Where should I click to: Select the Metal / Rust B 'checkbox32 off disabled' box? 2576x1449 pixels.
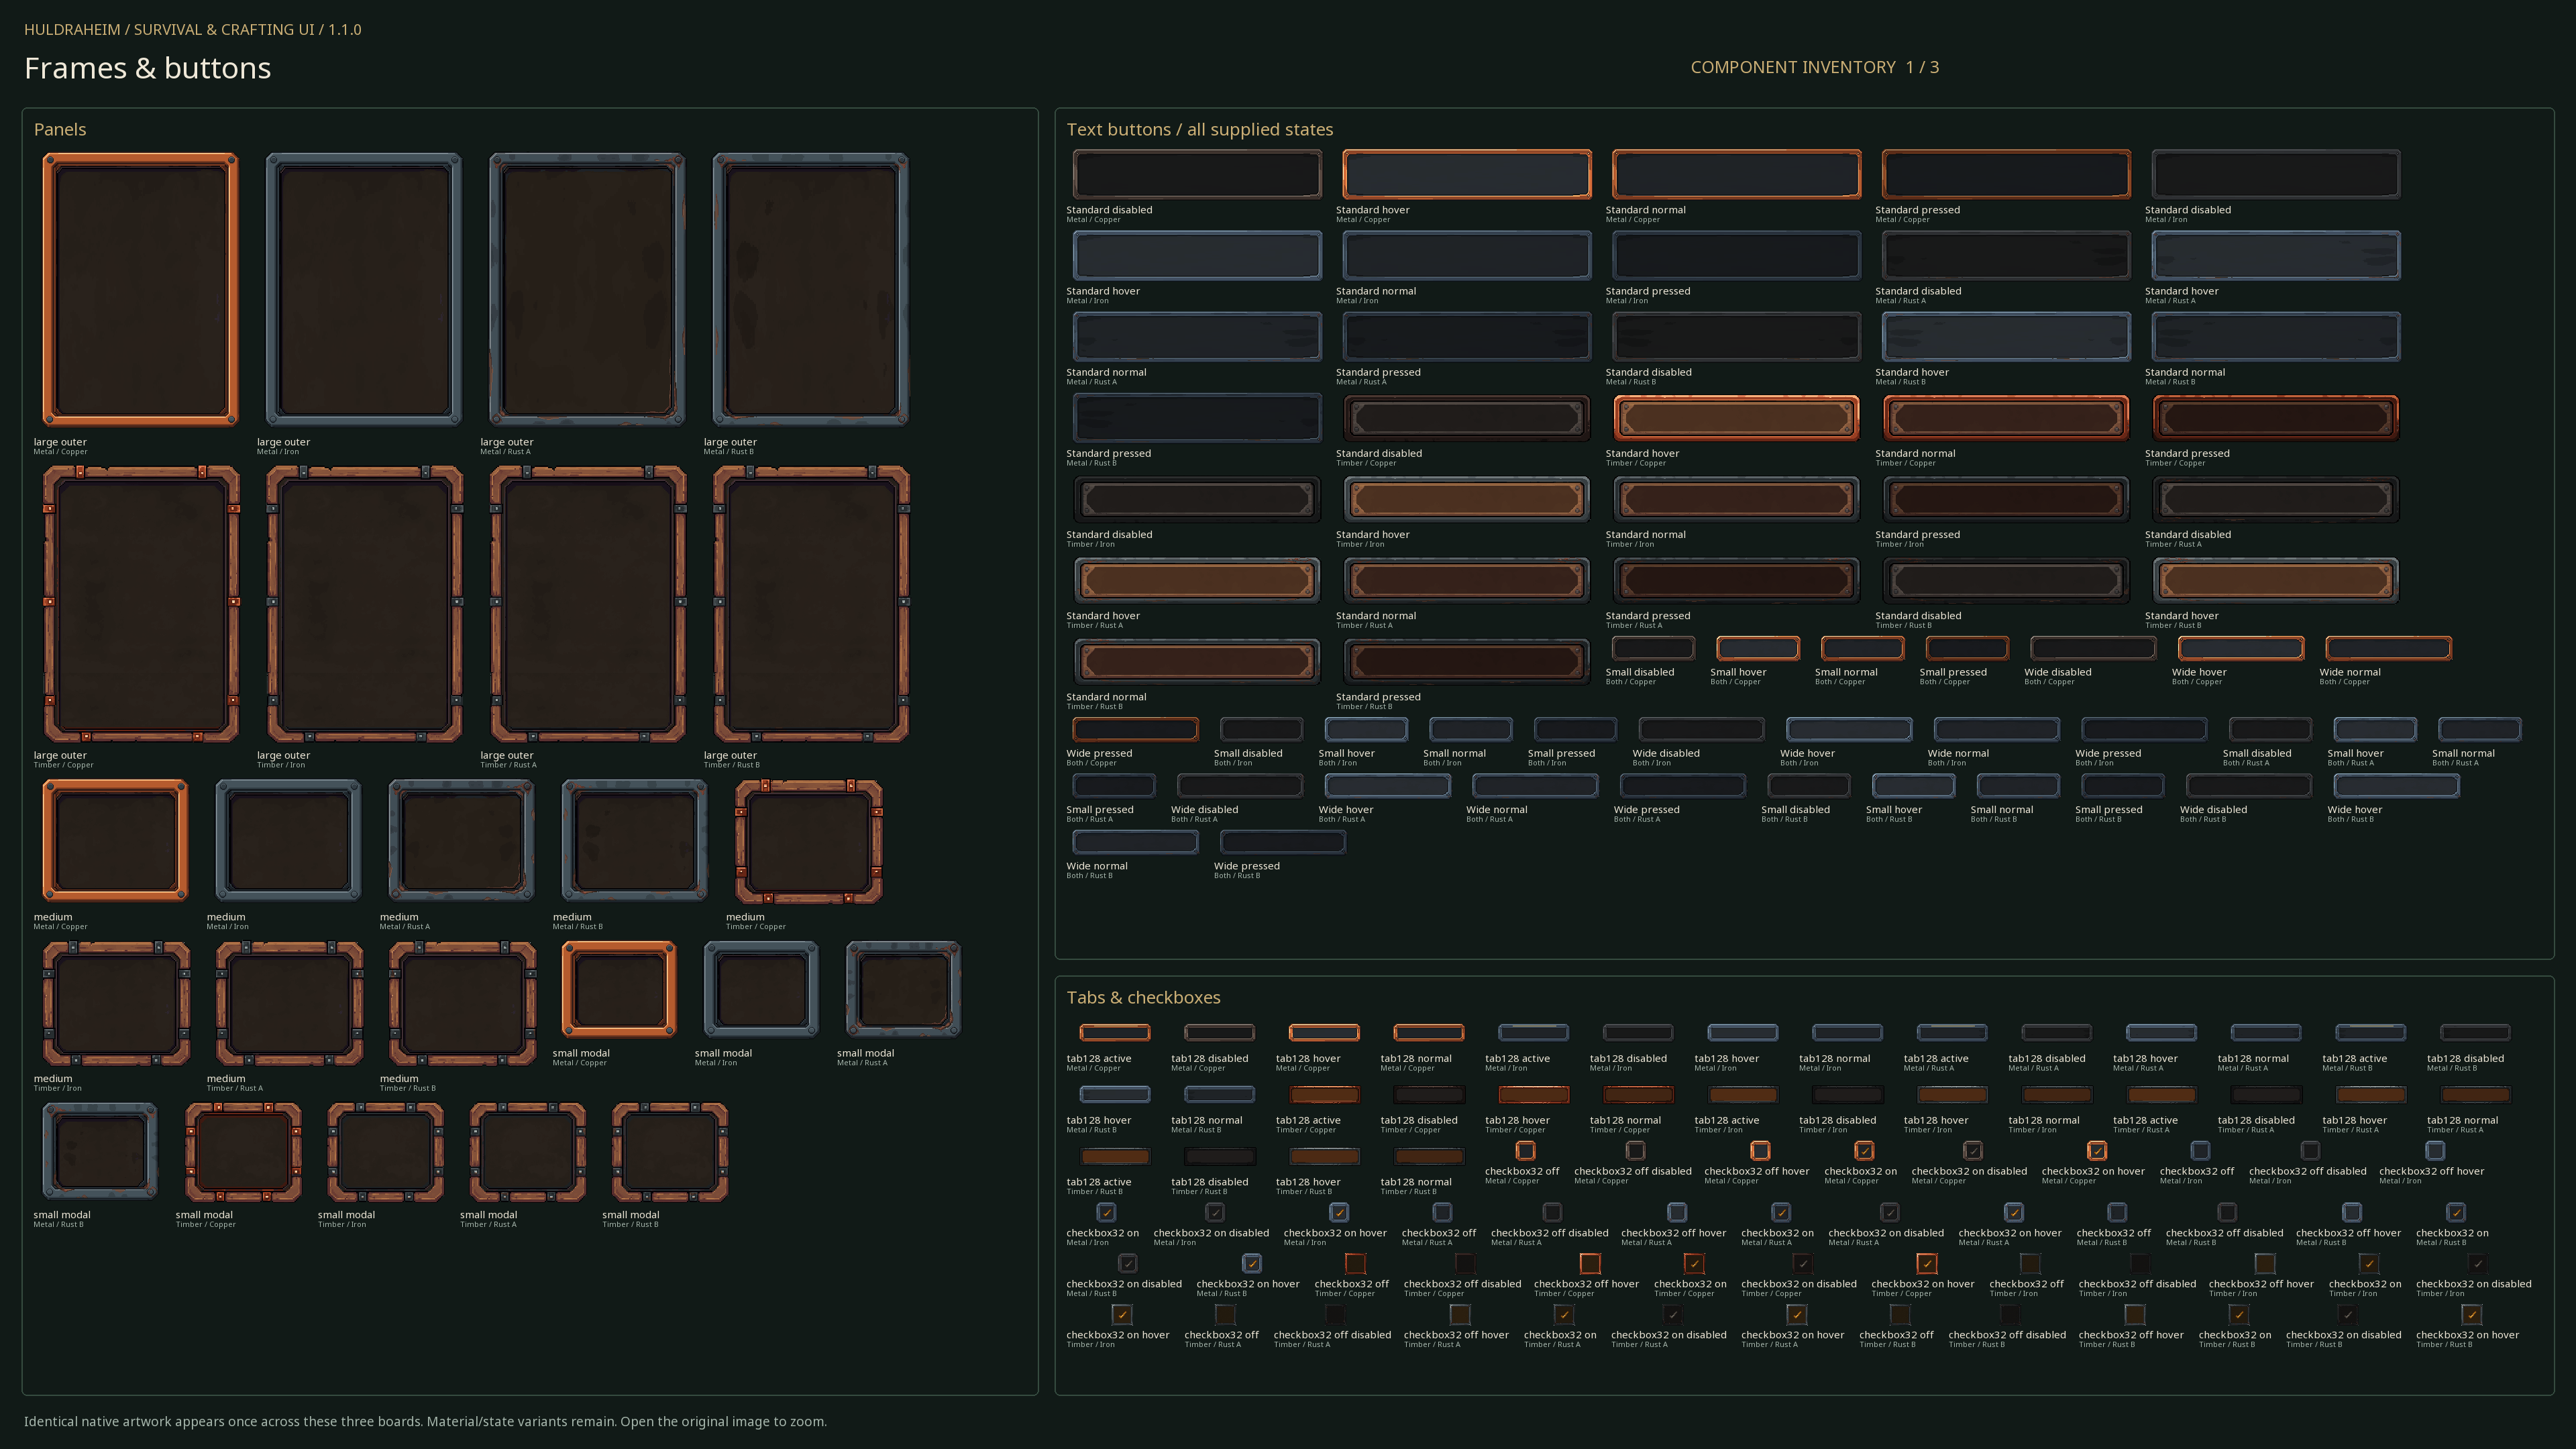(2227, 1213)
